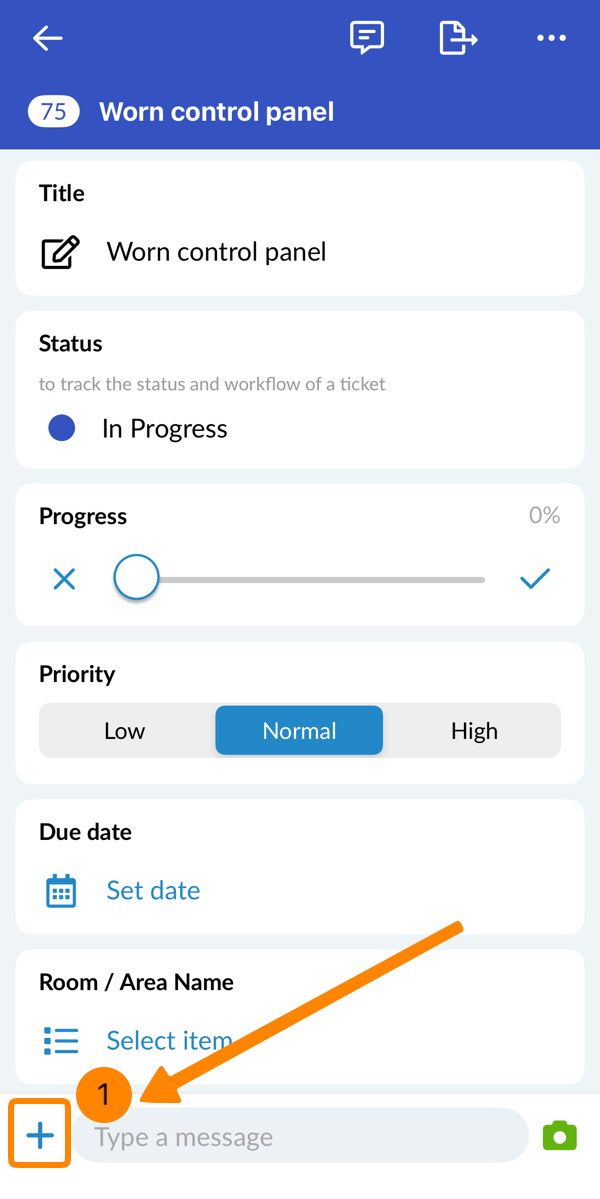Viewport: 600px width, 1199px height.
Task: Tap the edit title pencil icon
Action: point(60,252)
